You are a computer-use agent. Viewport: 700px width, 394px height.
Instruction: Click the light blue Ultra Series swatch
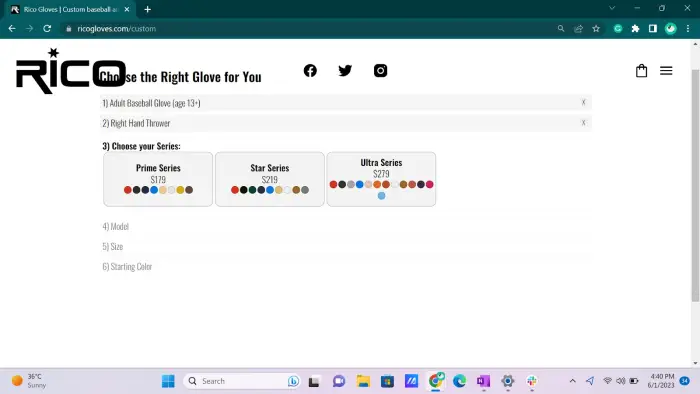381,196
